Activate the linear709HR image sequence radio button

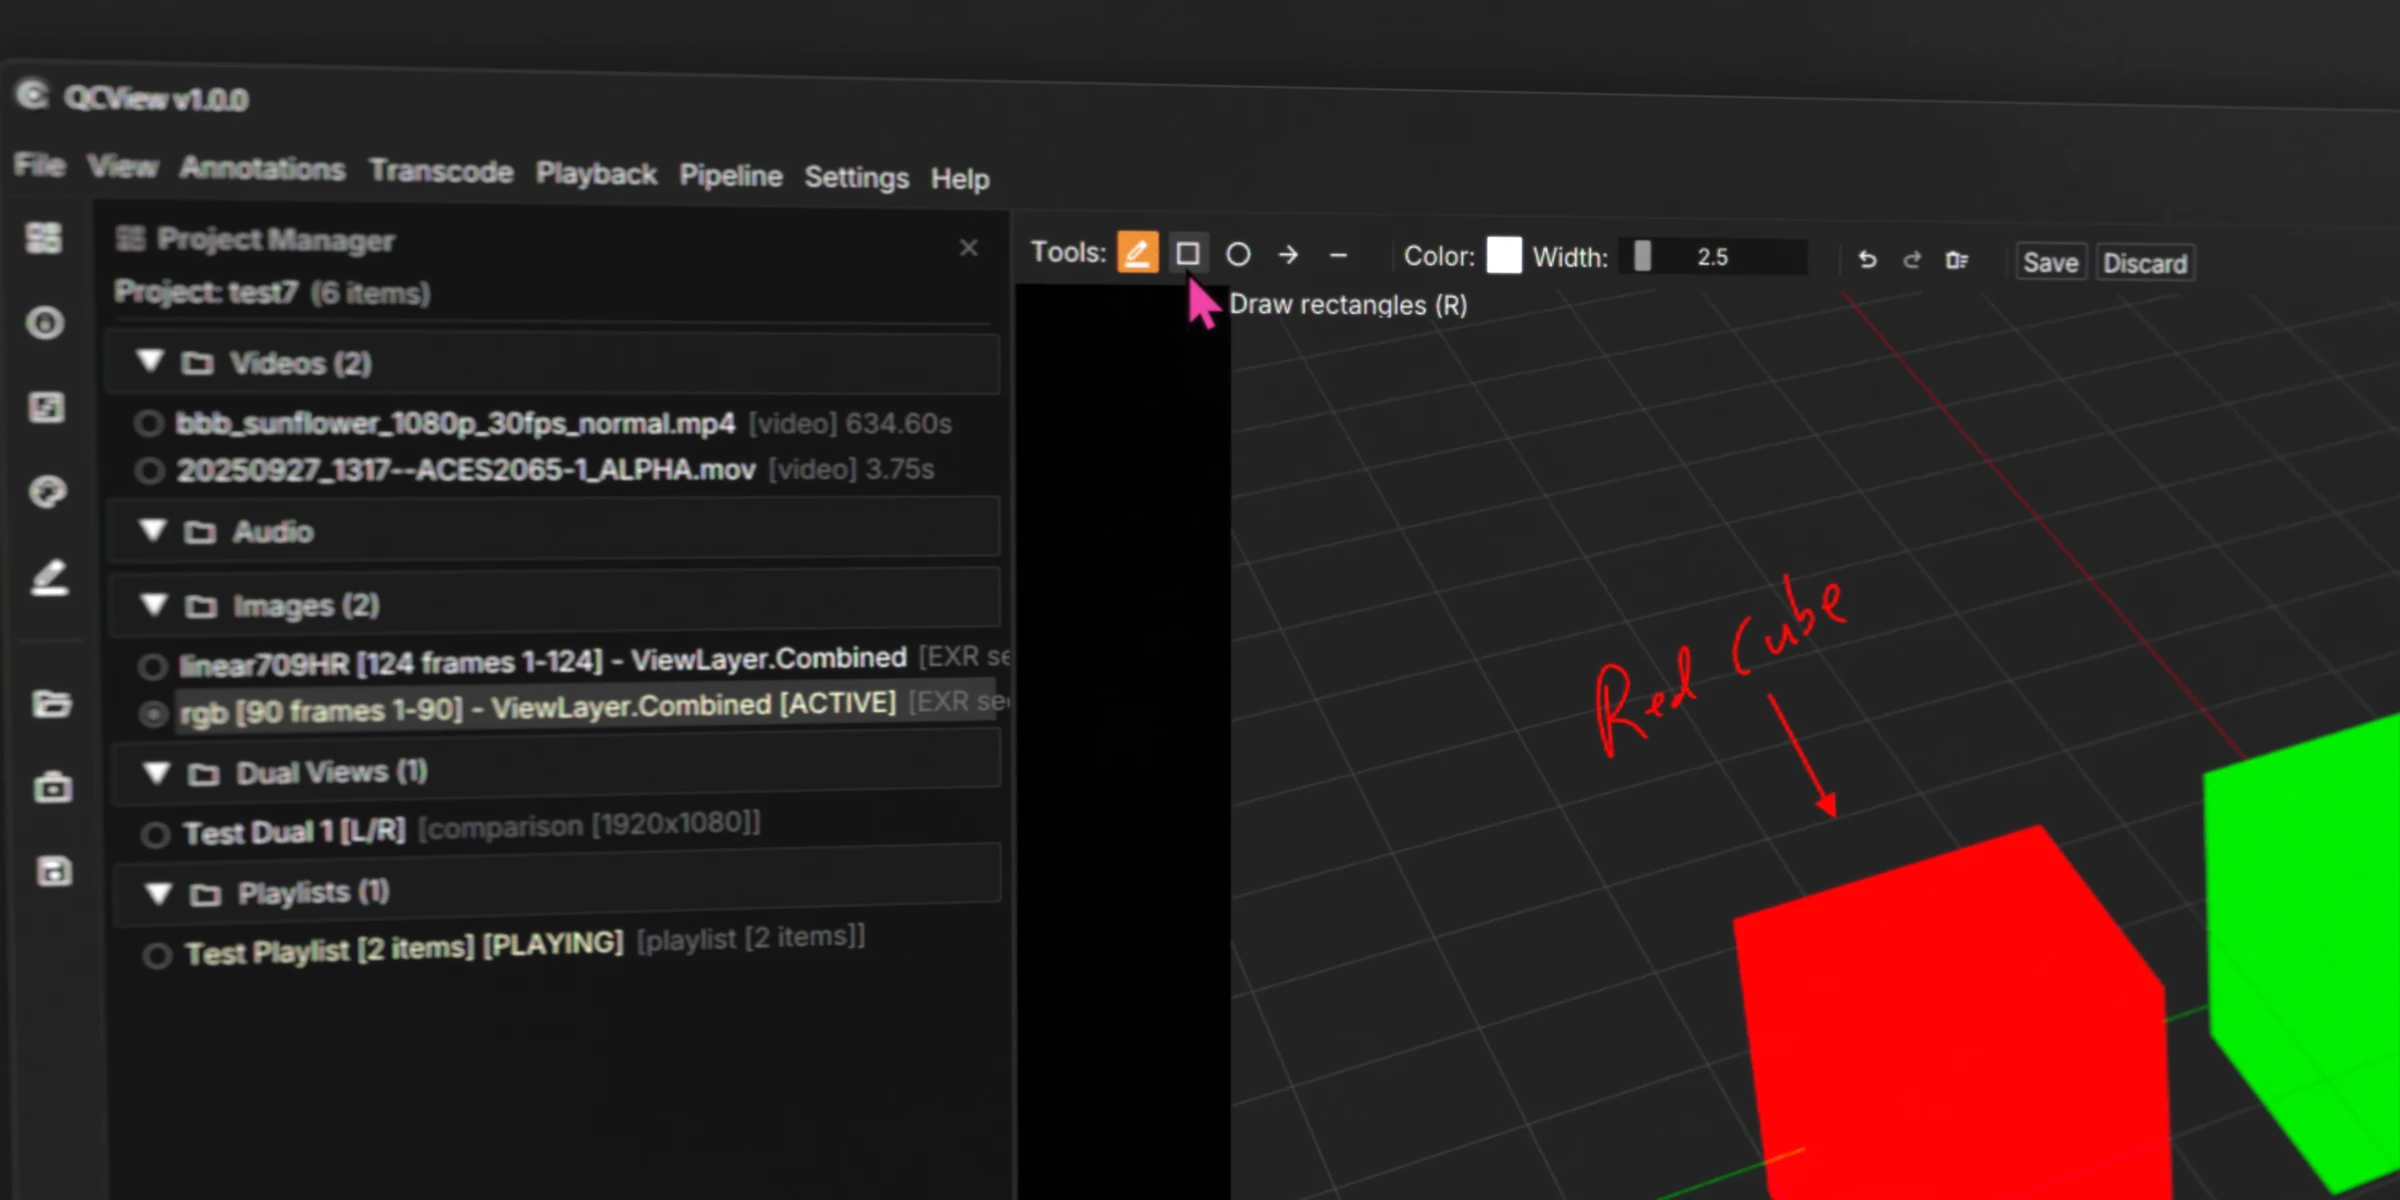point(152,666)
